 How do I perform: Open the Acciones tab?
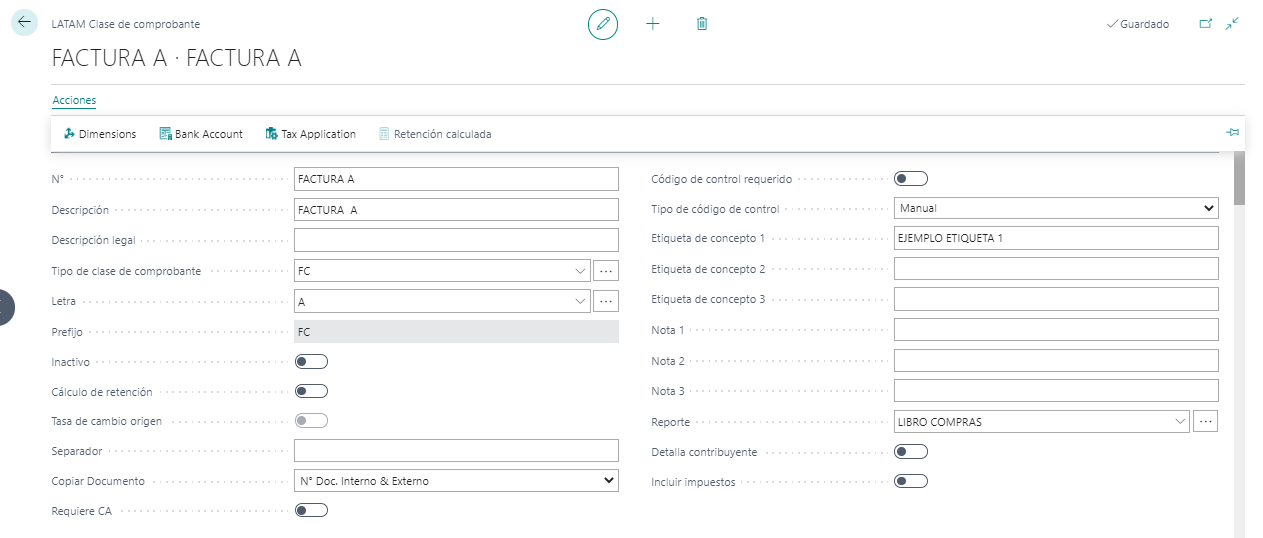pyautogui.click(x=74, y=100)
